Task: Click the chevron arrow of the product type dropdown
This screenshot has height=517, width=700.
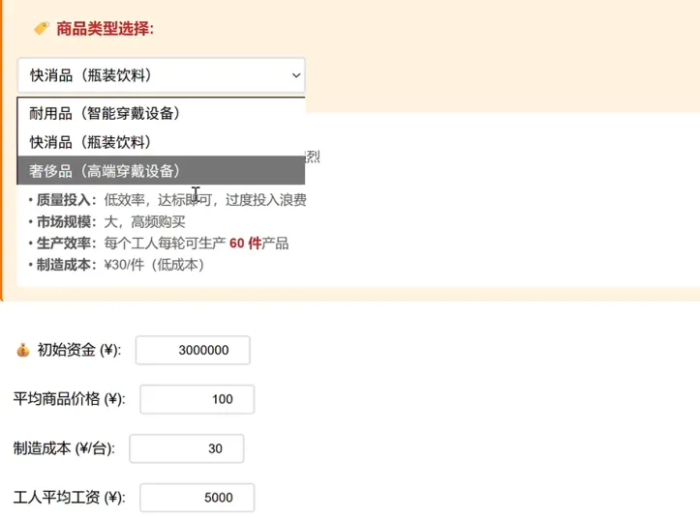Action: 295,75
